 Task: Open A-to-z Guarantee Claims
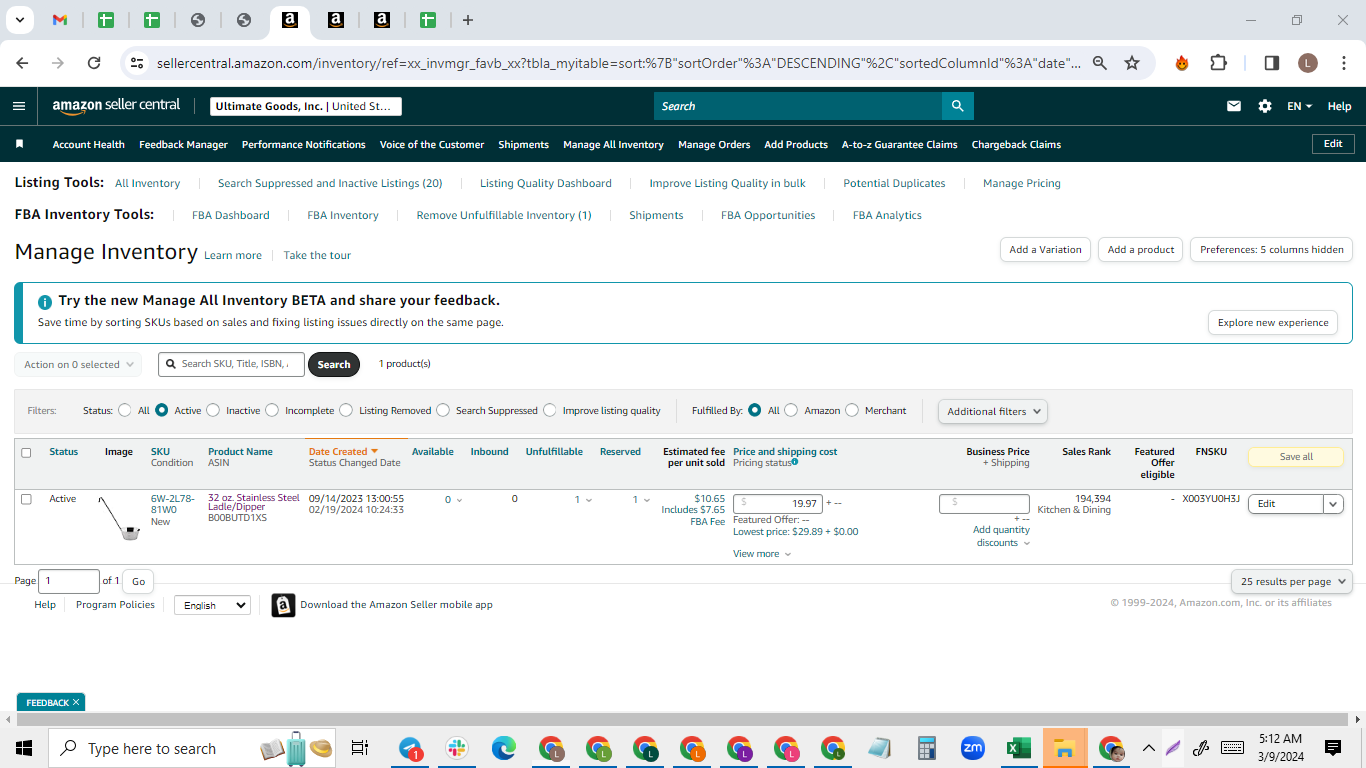(900, 144)
